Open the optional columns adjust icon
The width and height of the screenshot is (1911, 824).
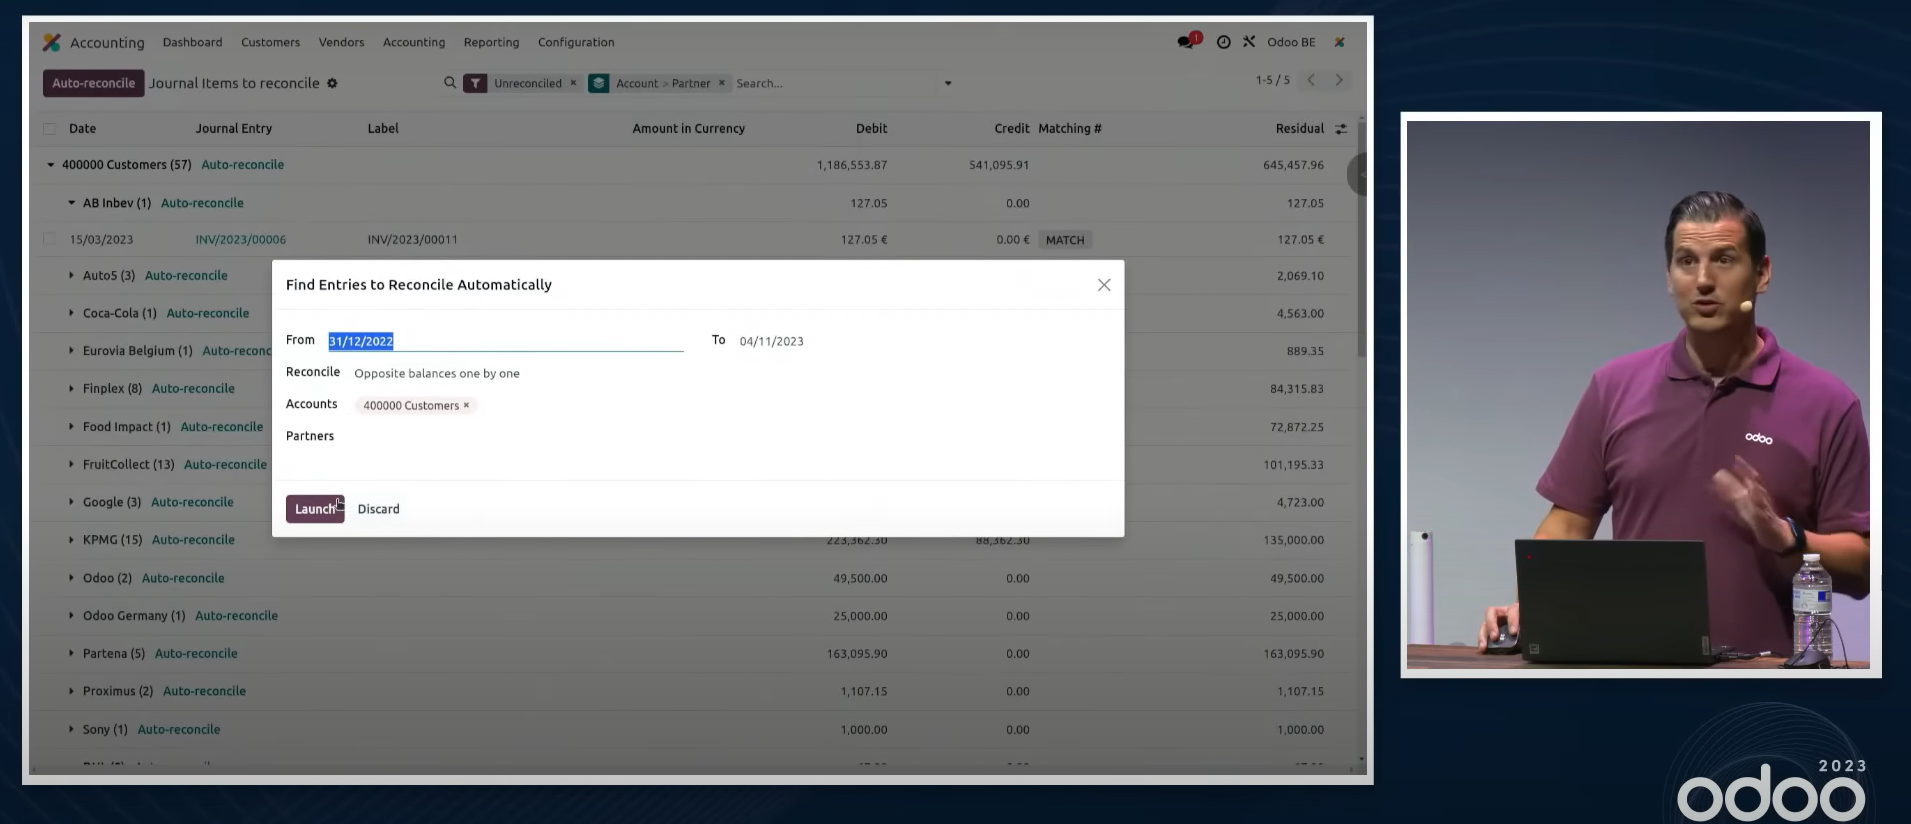pos(1341,129)
